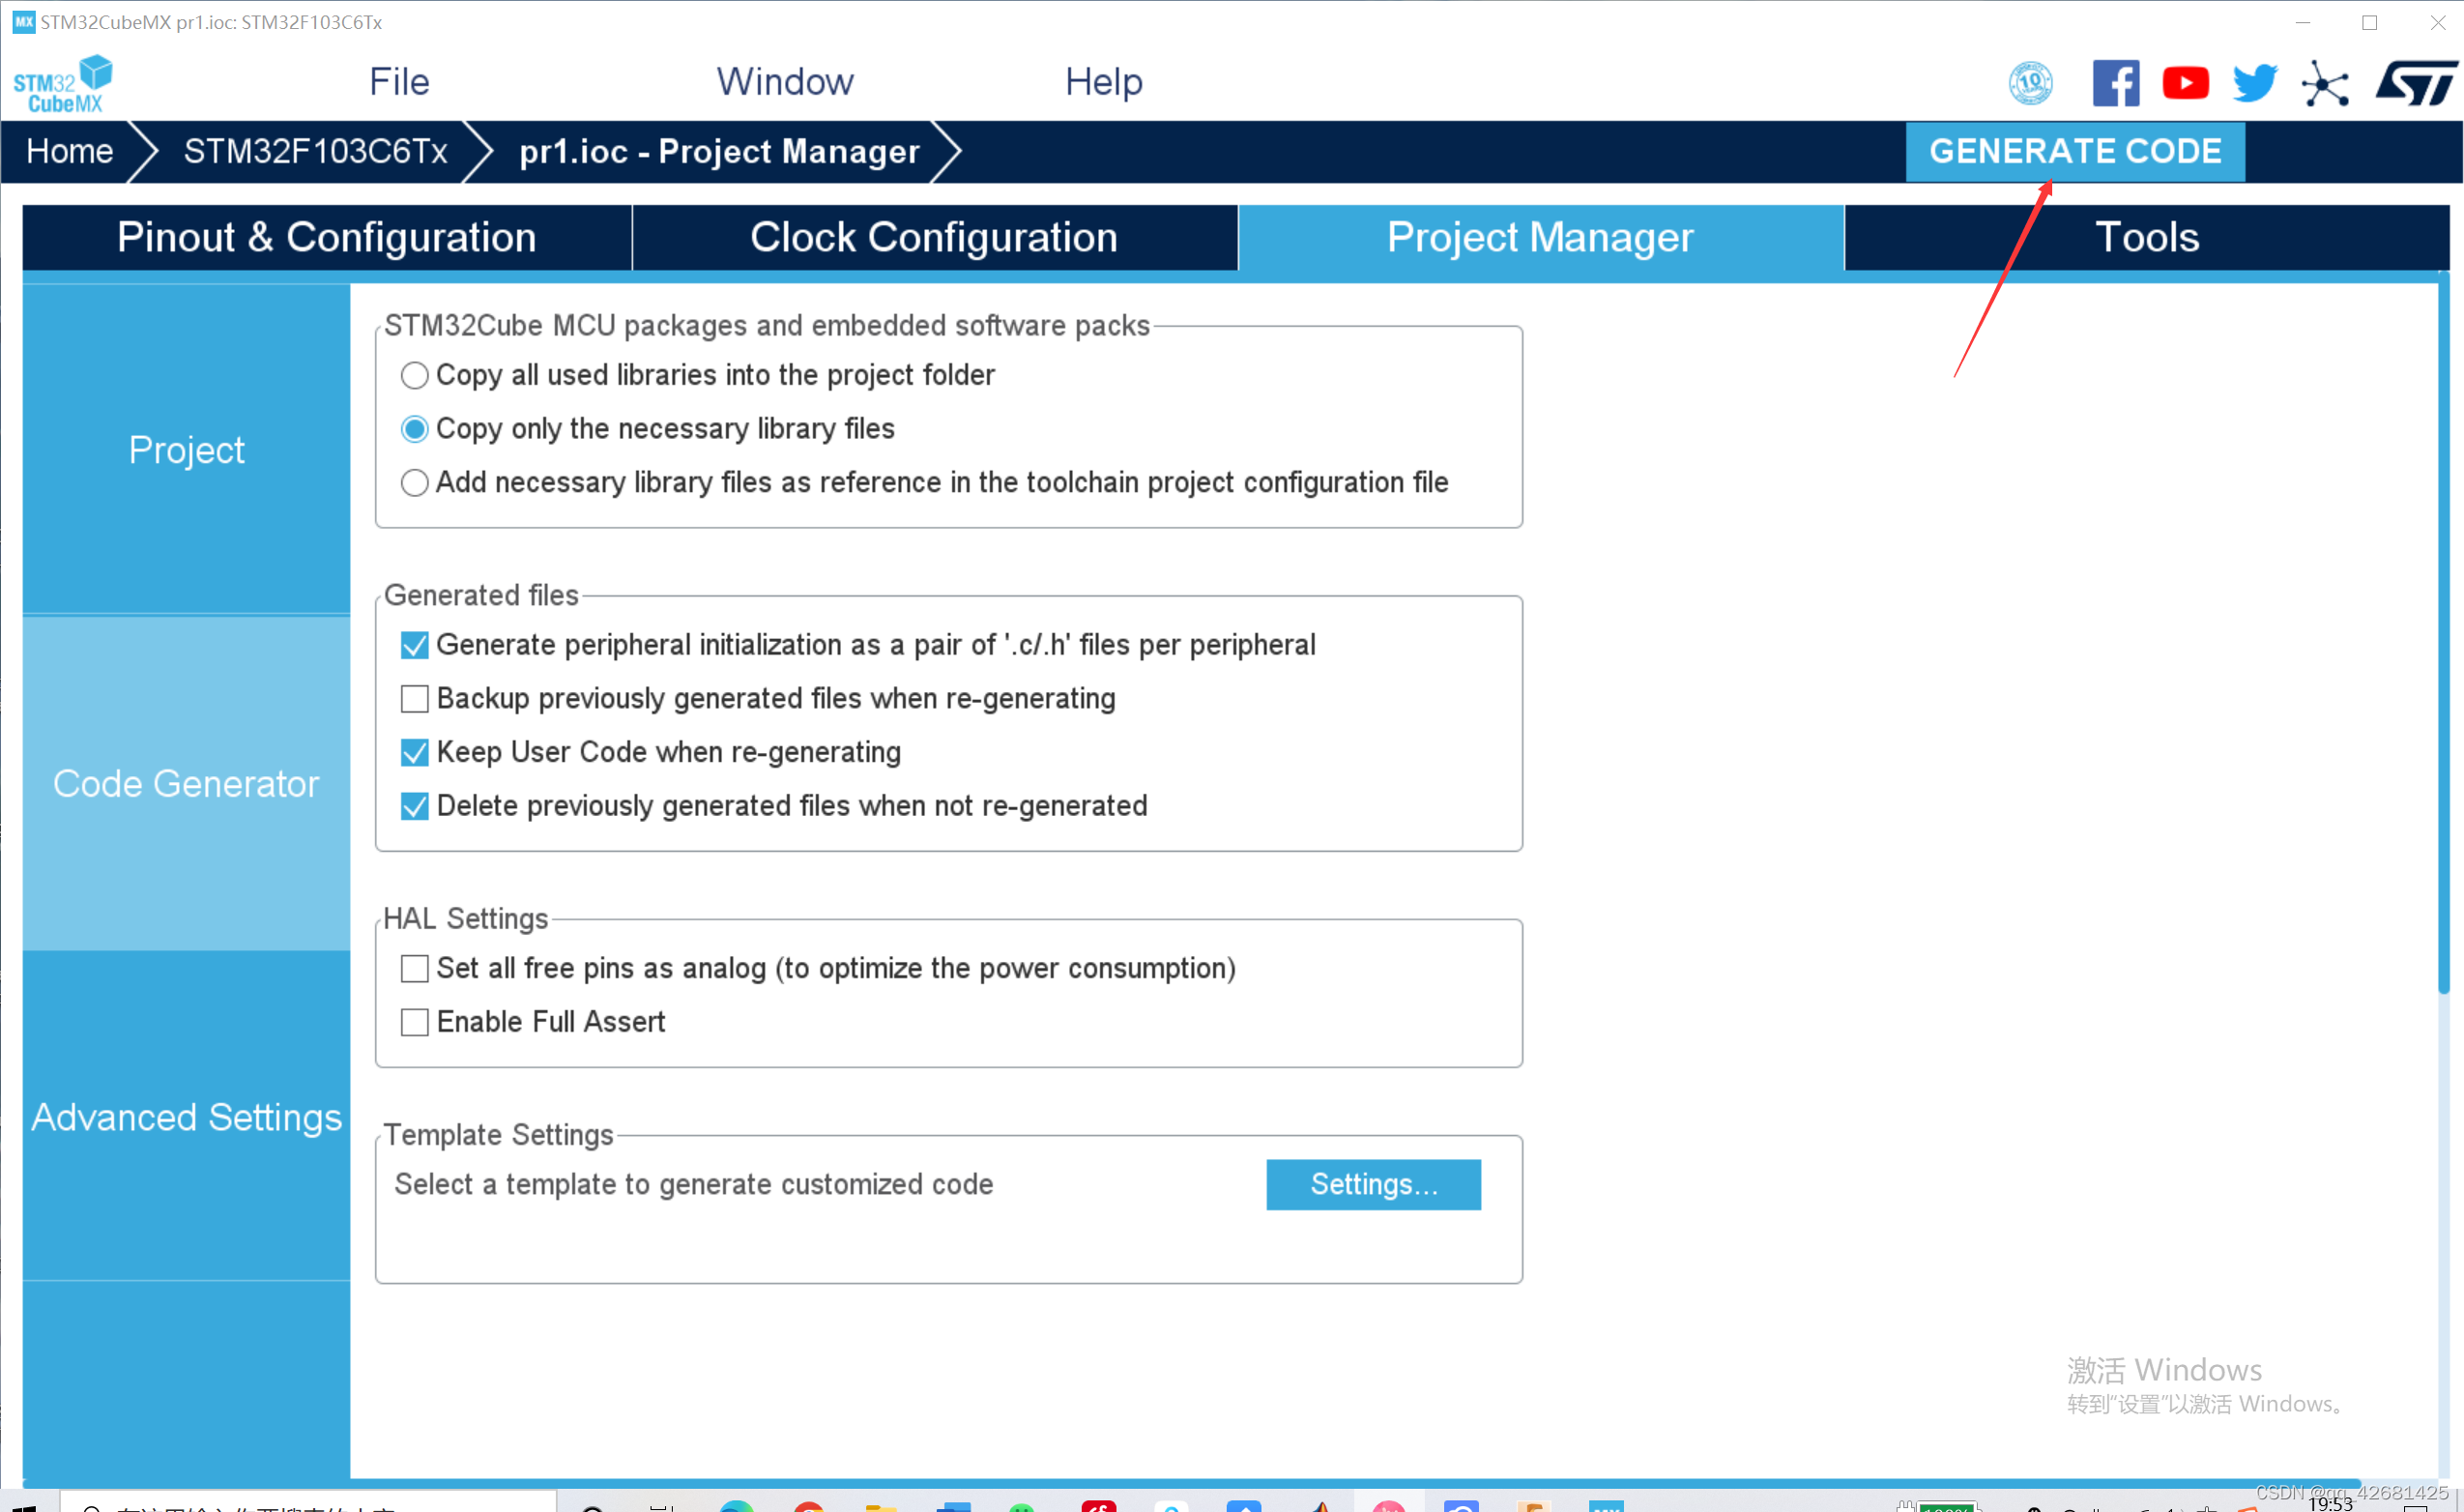2464x1512 pixels.
Task: Select the Project Manager tab
Action: point(1540,238)
